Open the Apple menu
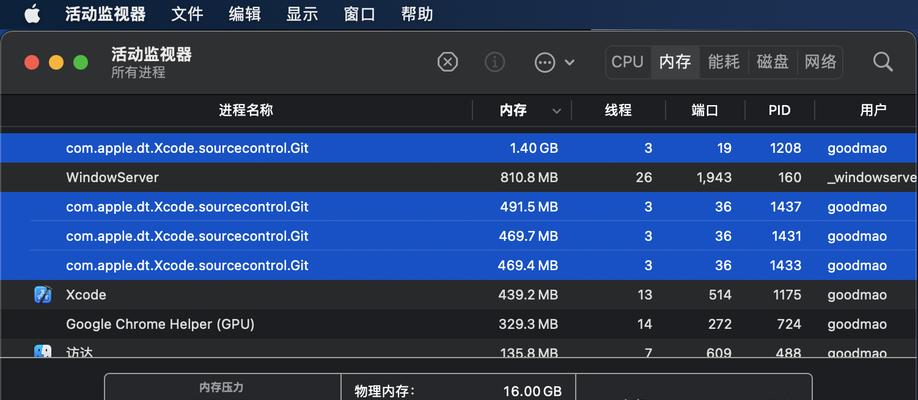 tap(32, 14)
